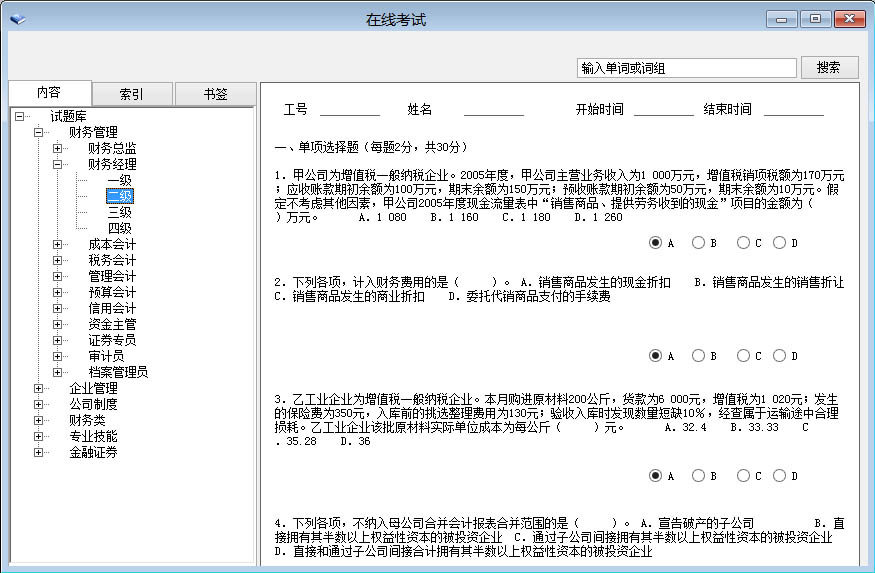Select the 一级 tree item
Screen dimensions: 875x573
119,180
